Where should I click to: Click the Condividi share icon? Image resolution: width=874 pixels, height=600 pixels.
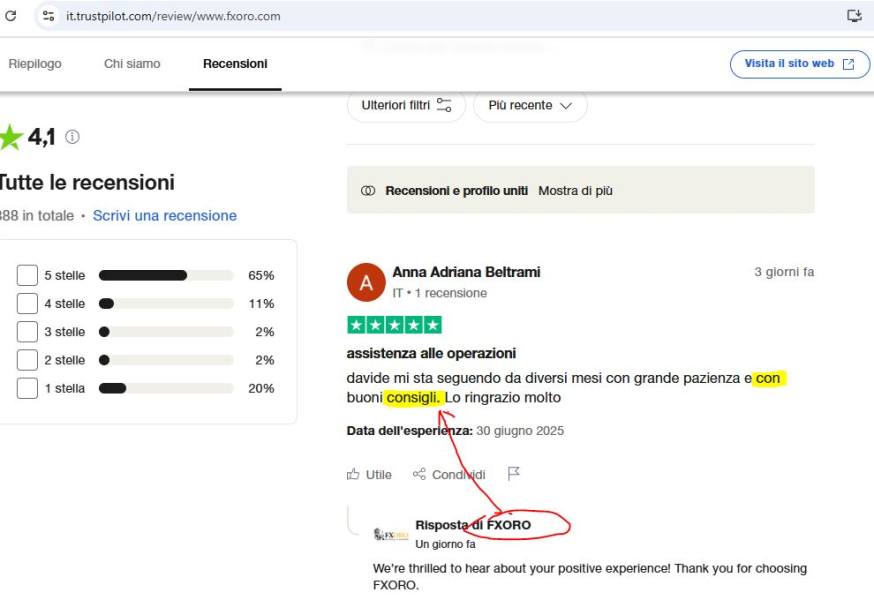point(419,474)
